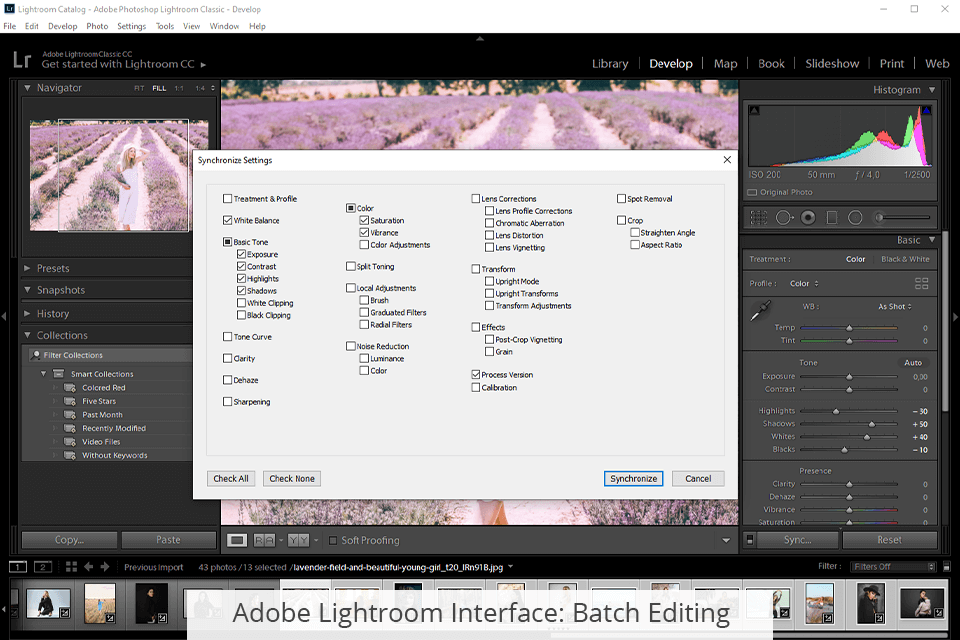The image size is (960, 640).
Task: Select the Radial Filter circle tool
Action: click(855, 217)
